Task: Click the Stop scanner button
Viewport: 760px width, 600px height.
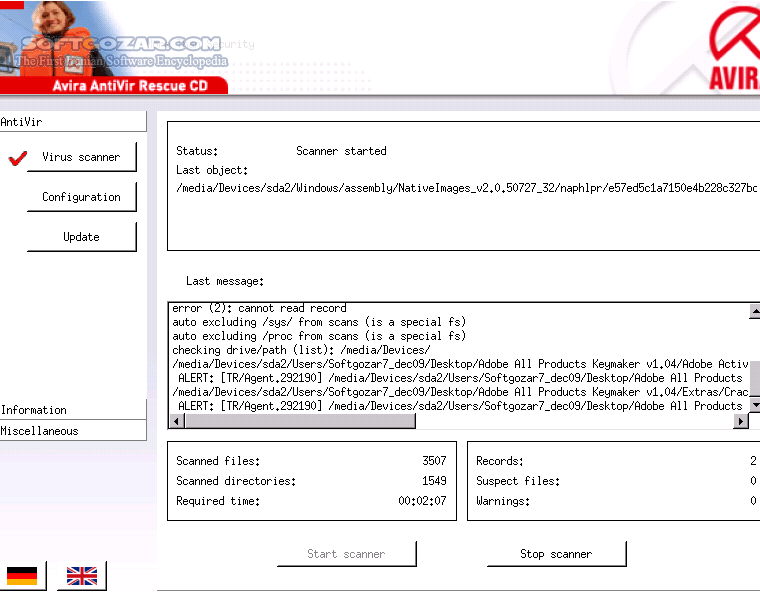Action: coord(556,554)
